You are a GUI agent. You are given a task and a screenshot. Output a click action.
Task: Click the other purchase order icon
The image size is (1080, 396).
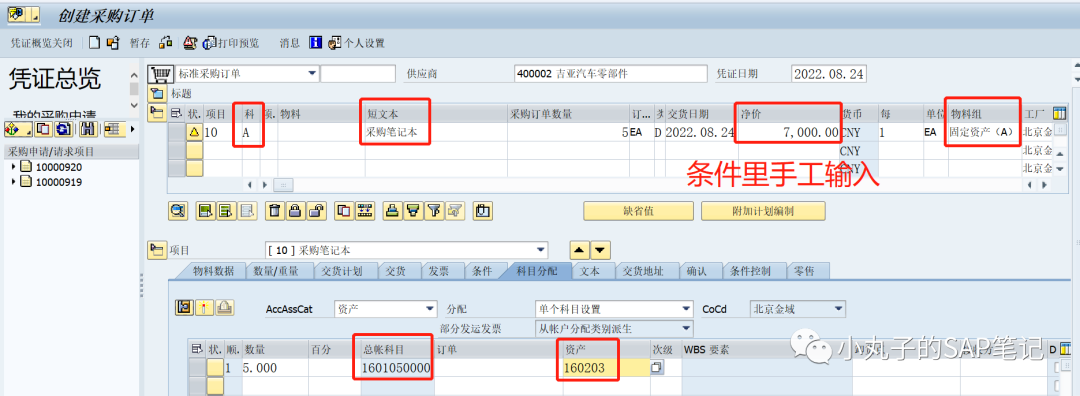(x=112, y=43)
